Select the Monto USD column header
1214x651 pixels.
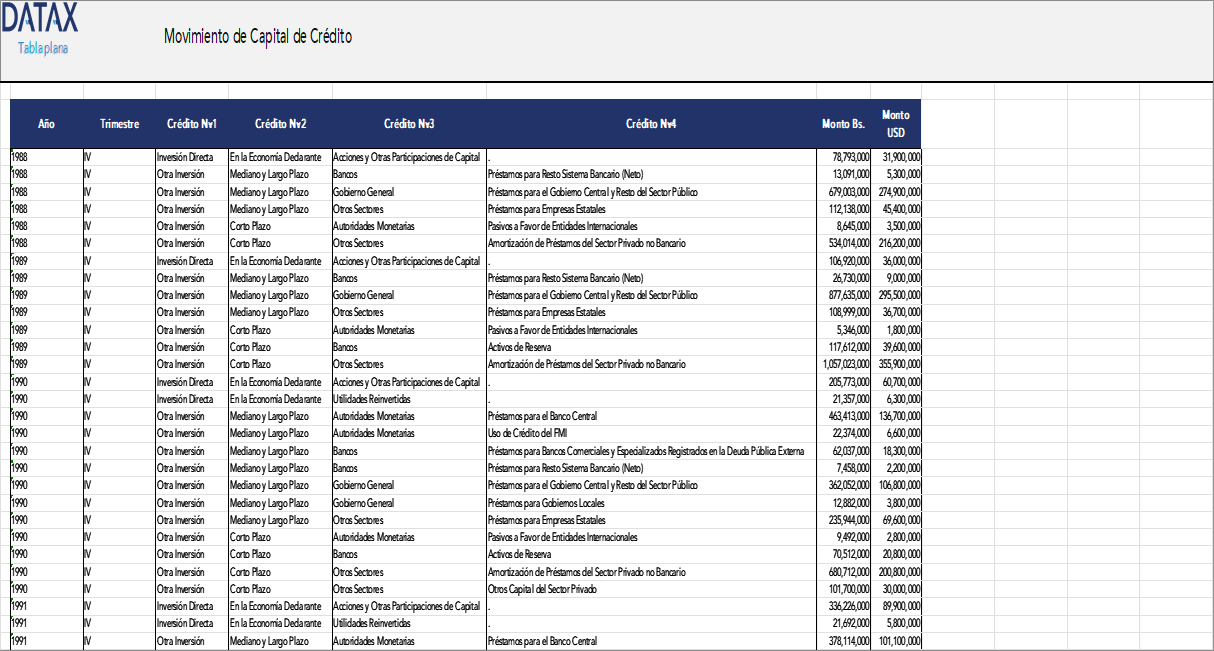(x=896, y=124)
